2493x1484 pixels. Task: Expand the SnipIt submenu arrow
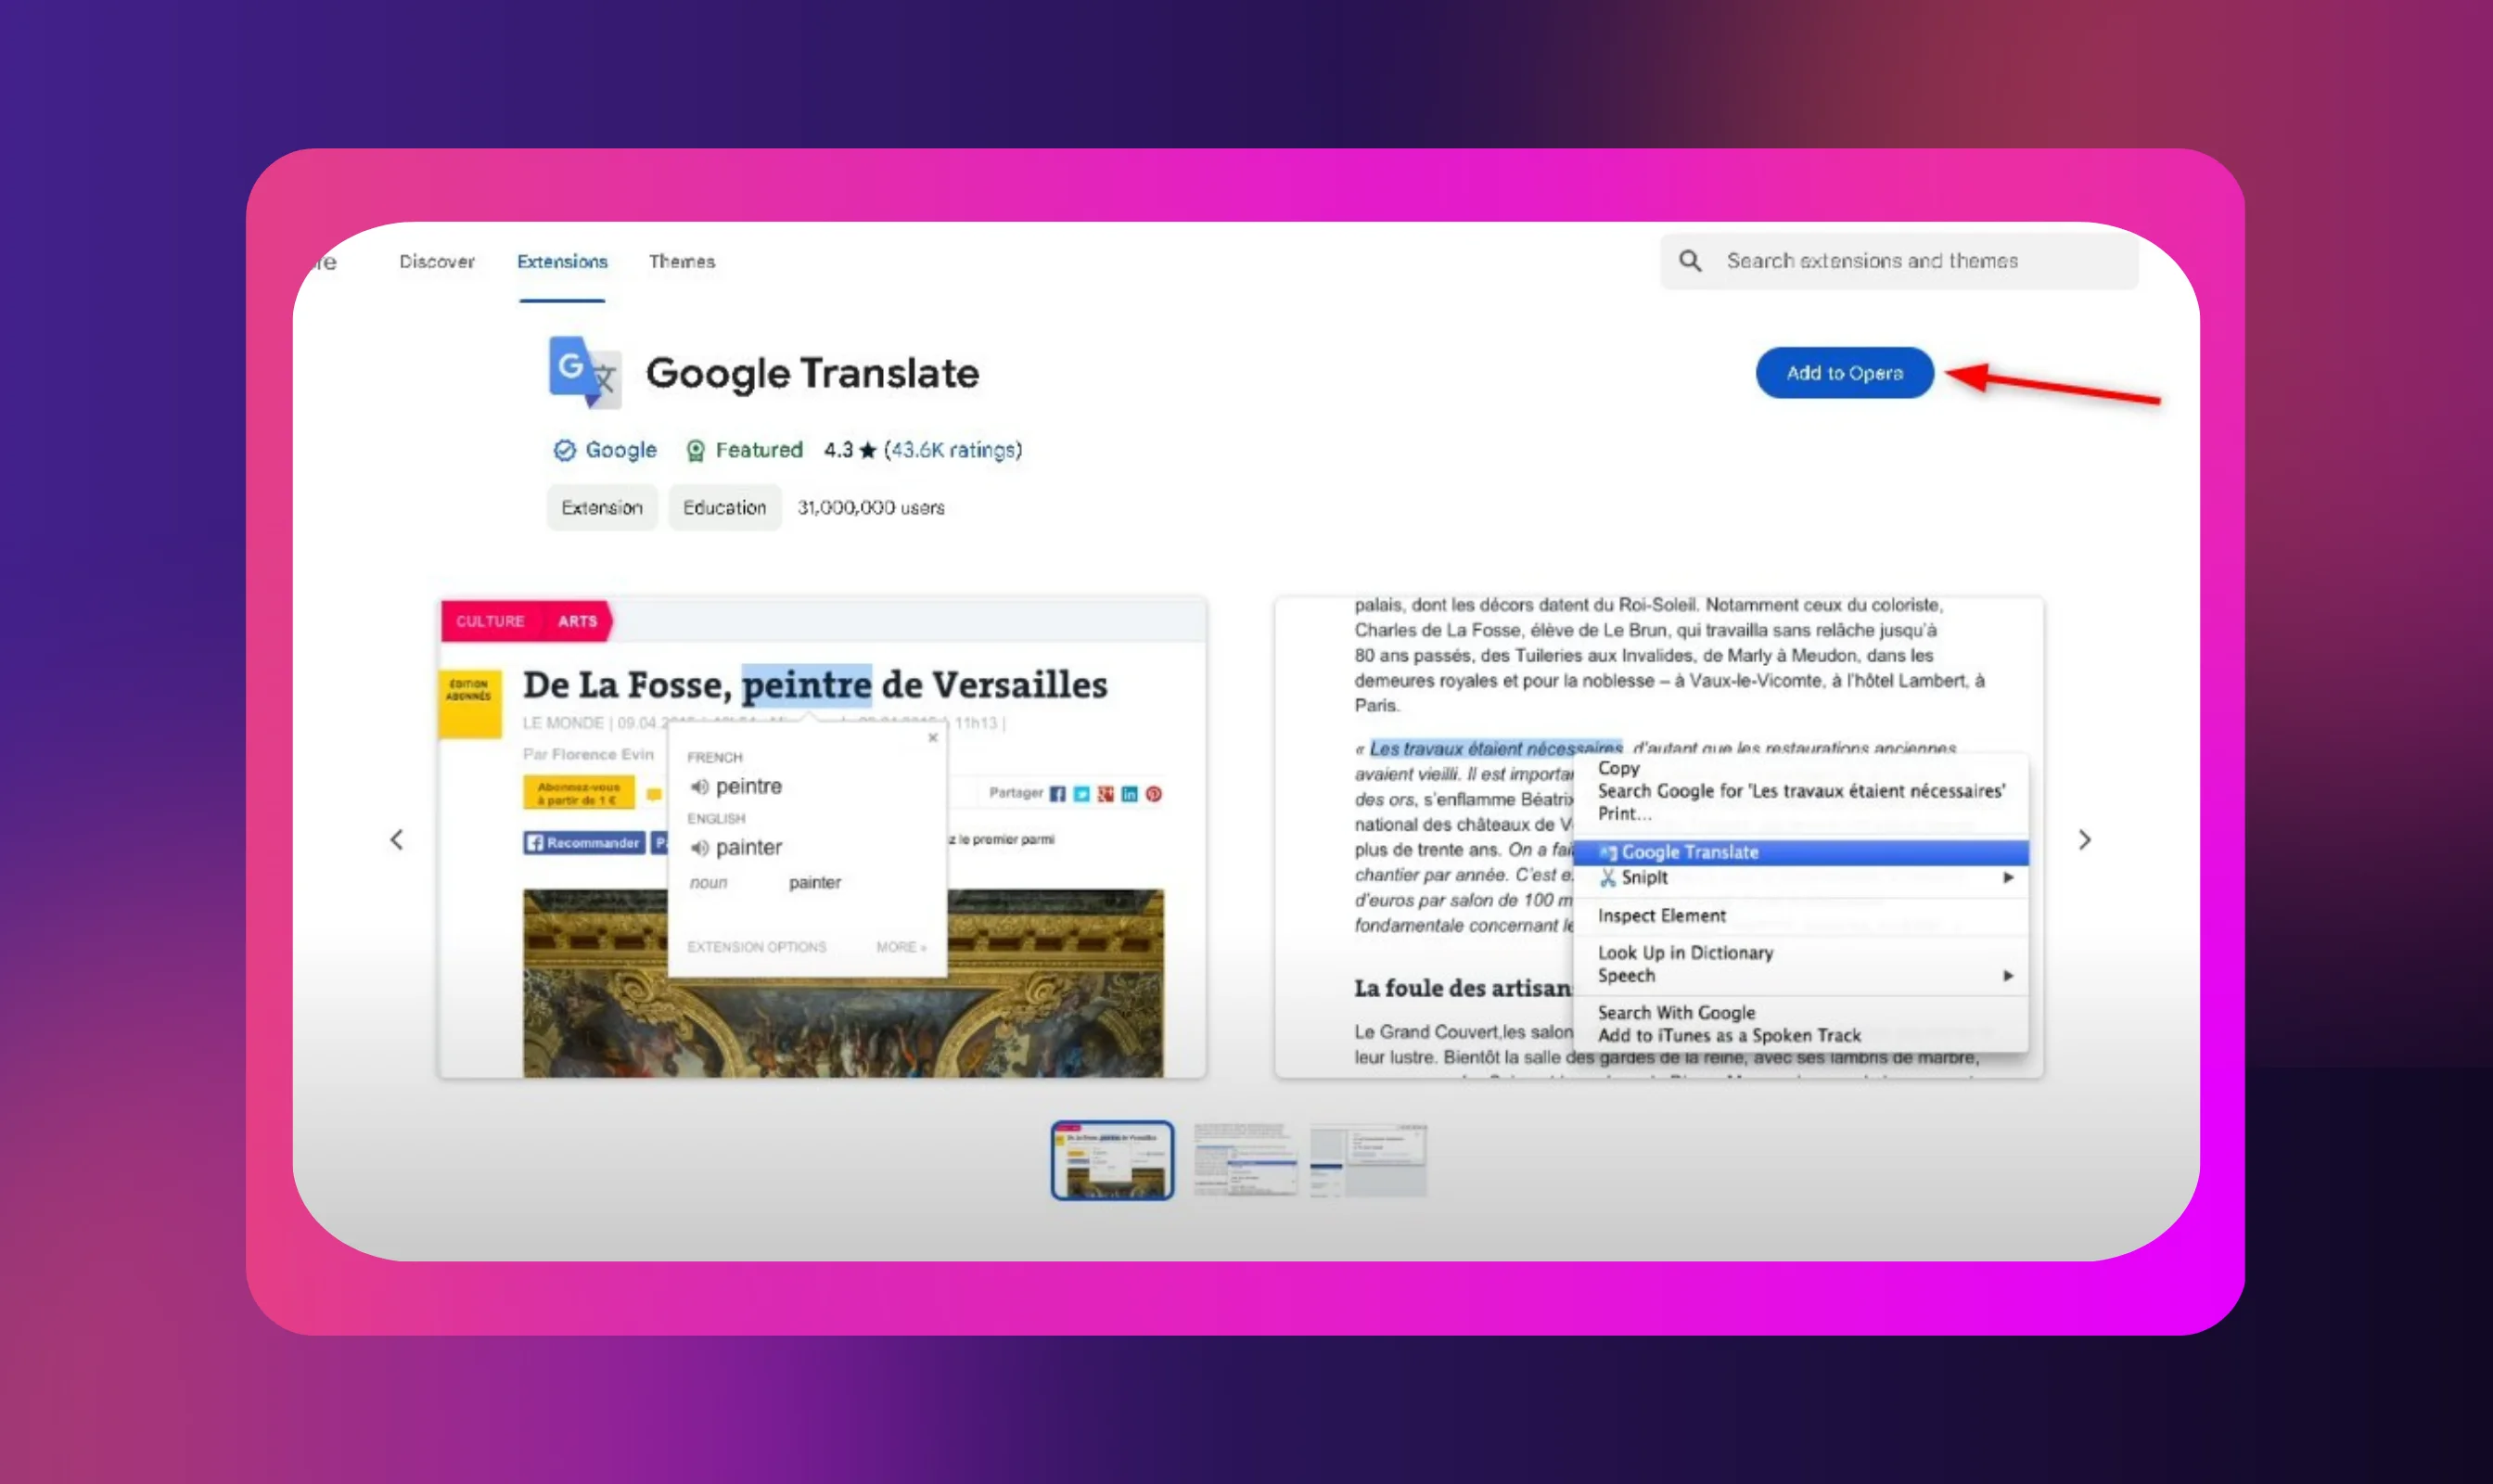pyautogui.click(x=2009, y=877)
